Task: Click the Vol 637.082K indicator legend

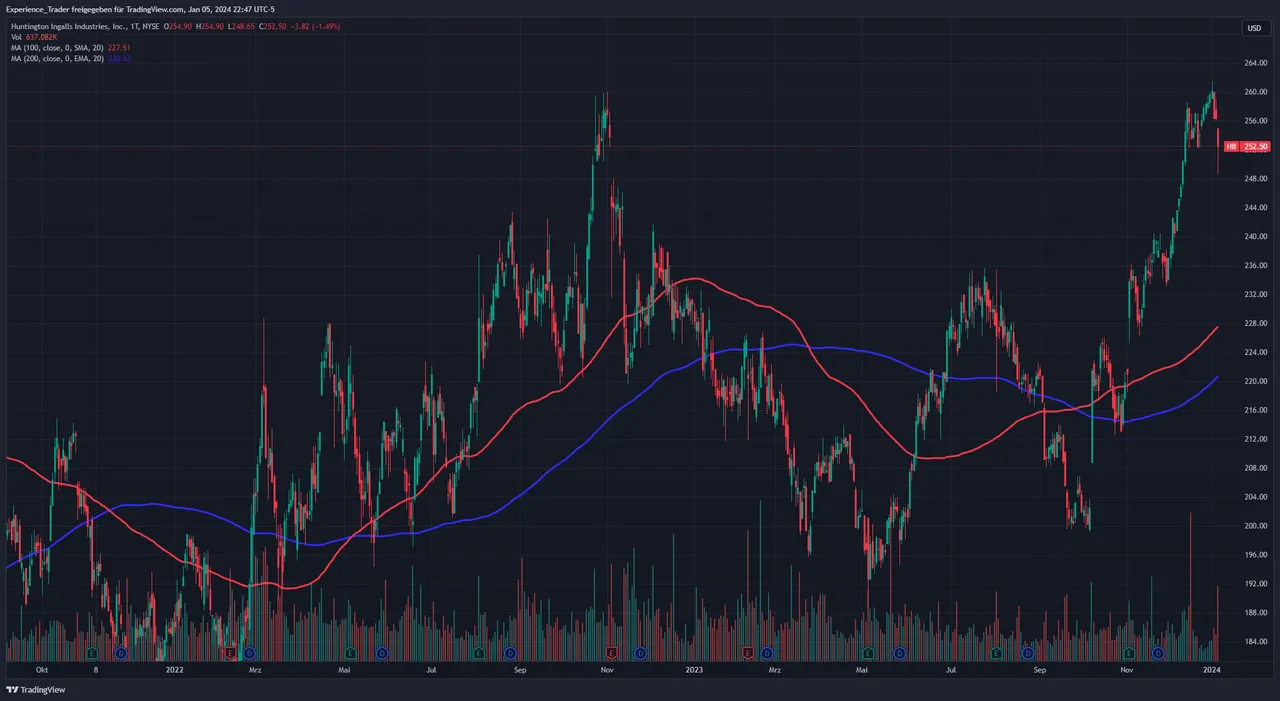Action: [x=34, y=37]
